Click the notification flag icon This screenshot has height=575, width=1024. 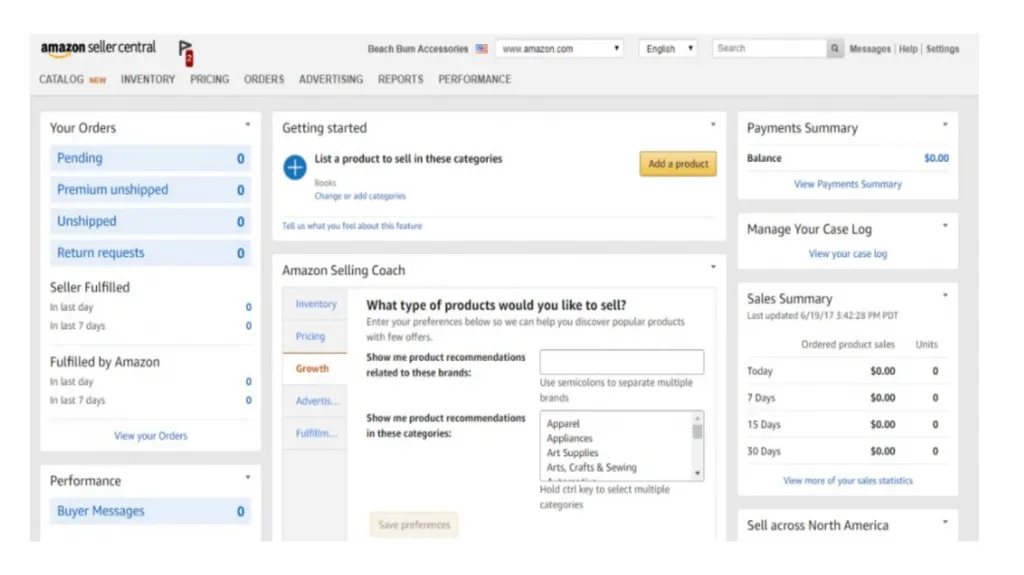tap(185, 53)
